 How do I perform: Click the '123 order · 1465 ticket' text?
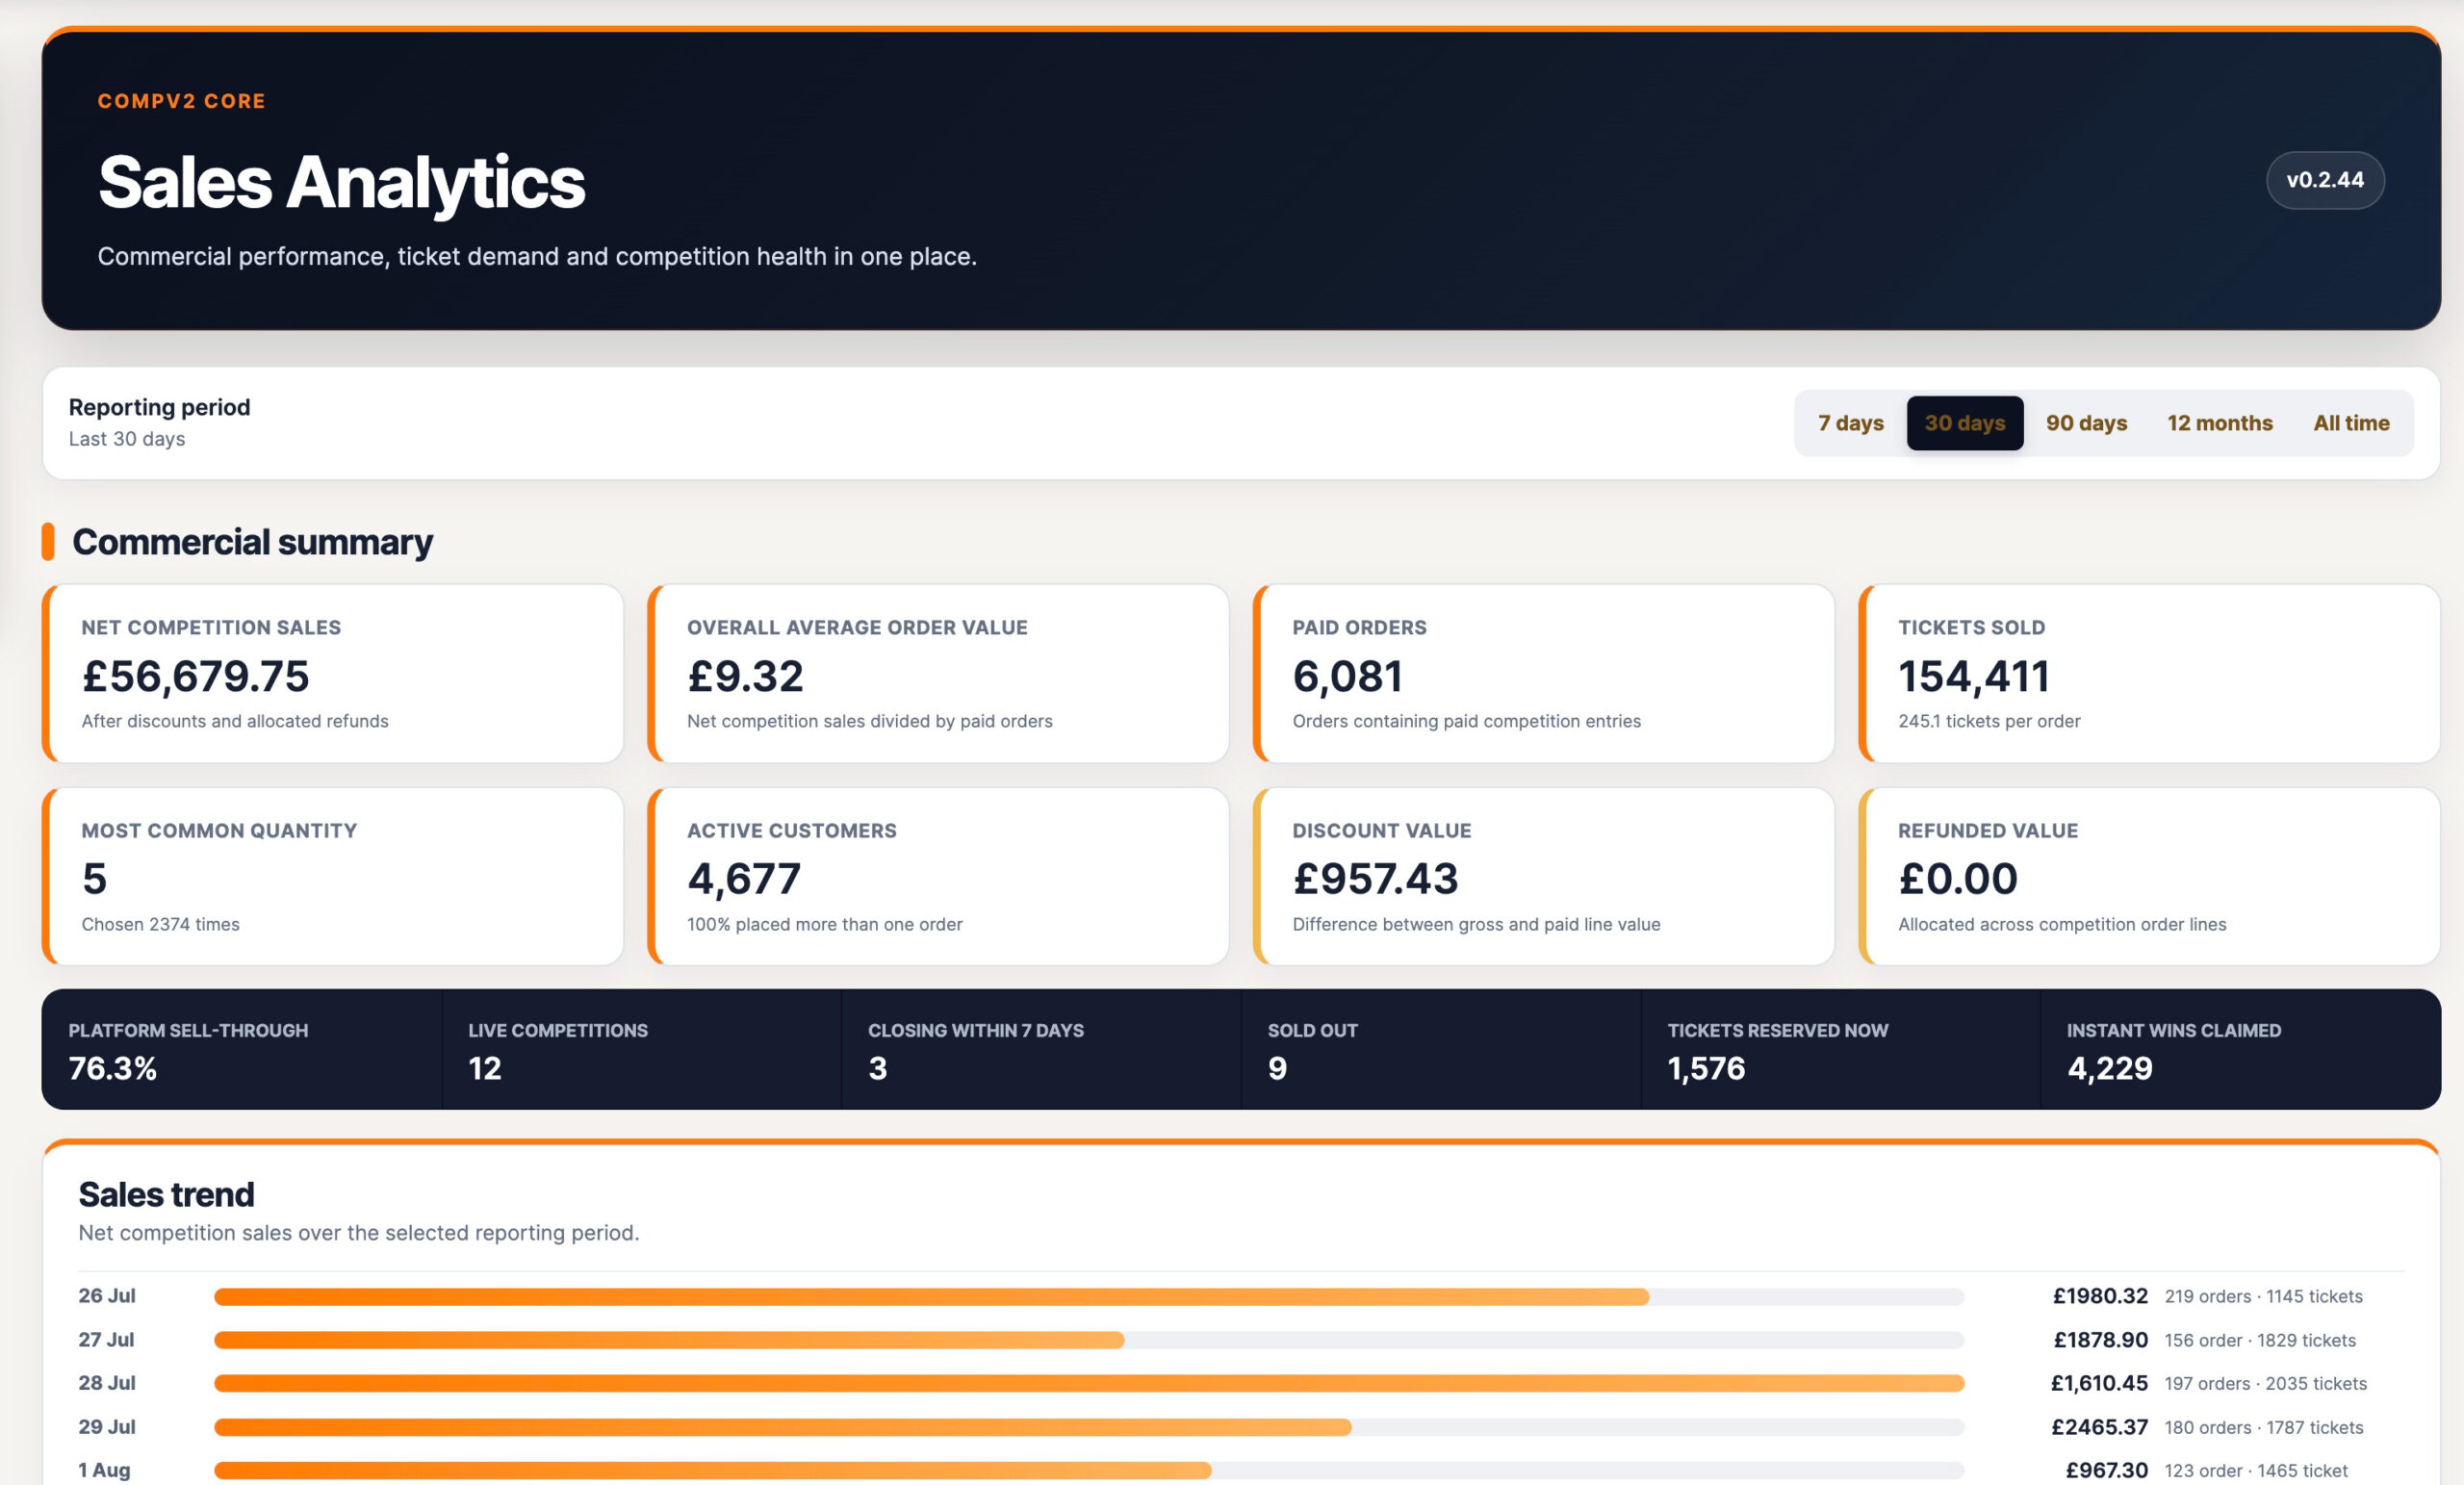click(x=2256, y=1470)
